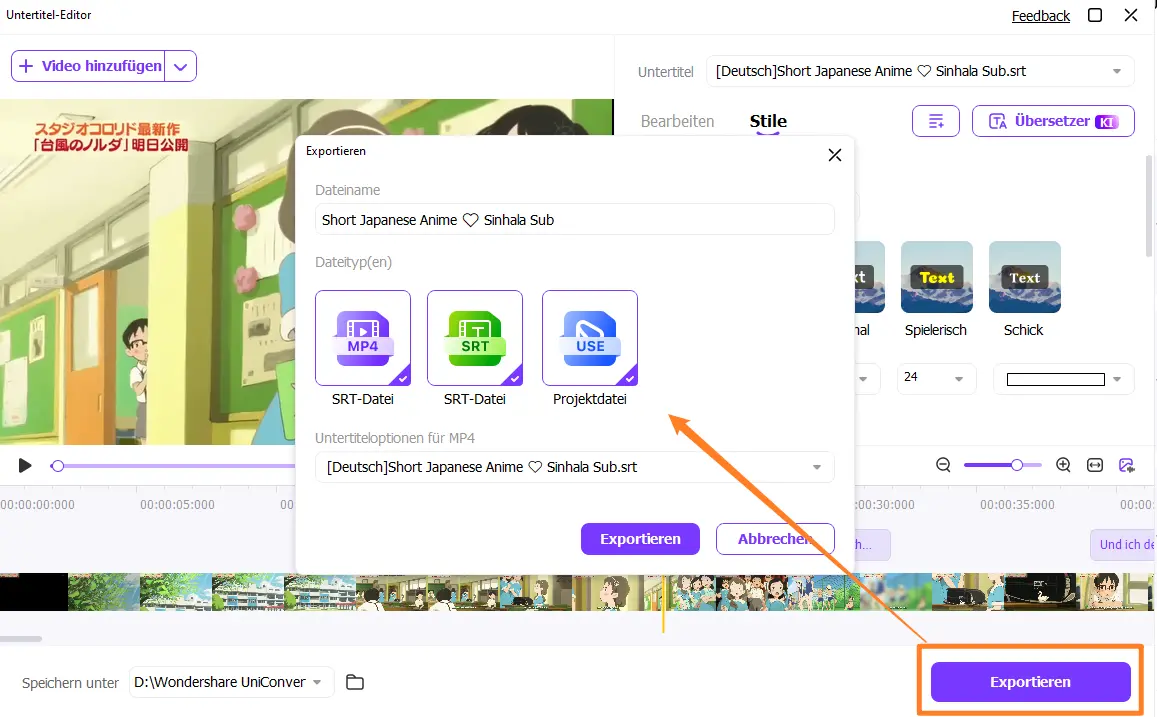The image size is (1157, 717).
Task: Toggle the MP4 file type tile
Action: point(363,338)
